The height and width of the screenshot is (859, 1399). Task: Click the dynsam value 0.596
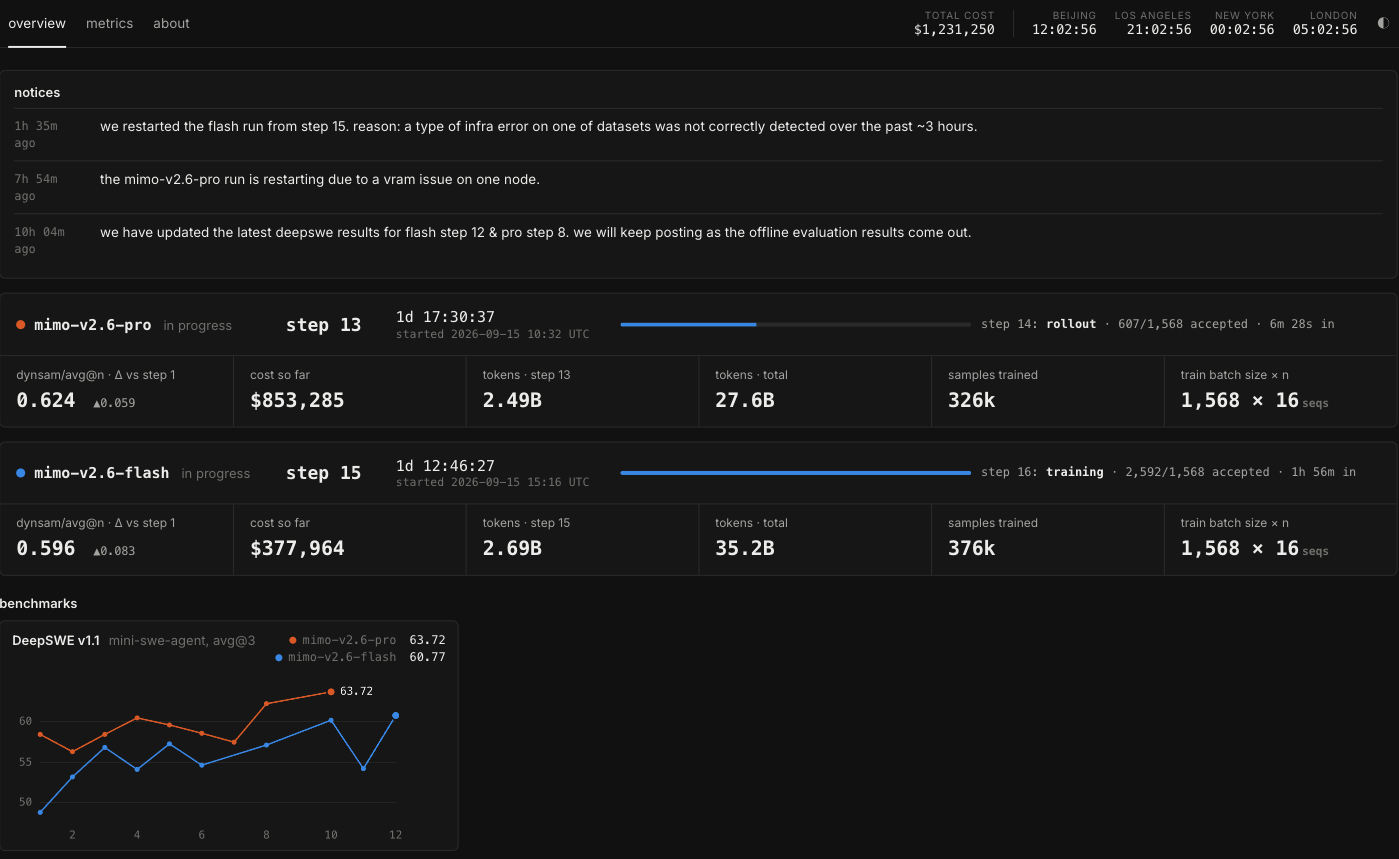coord(46,548)
